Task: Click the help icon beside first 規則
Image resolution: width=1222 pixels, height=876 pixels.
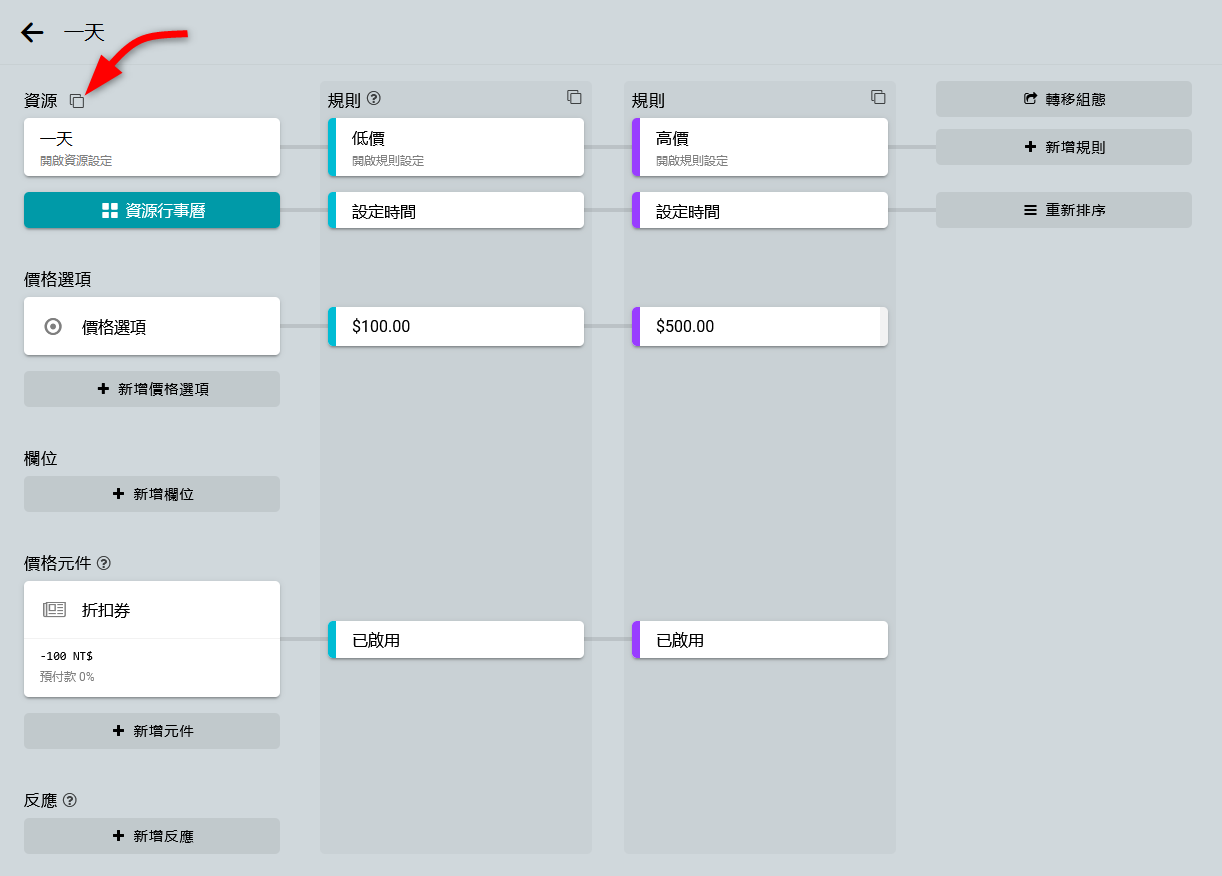Action: pos(374,99)
